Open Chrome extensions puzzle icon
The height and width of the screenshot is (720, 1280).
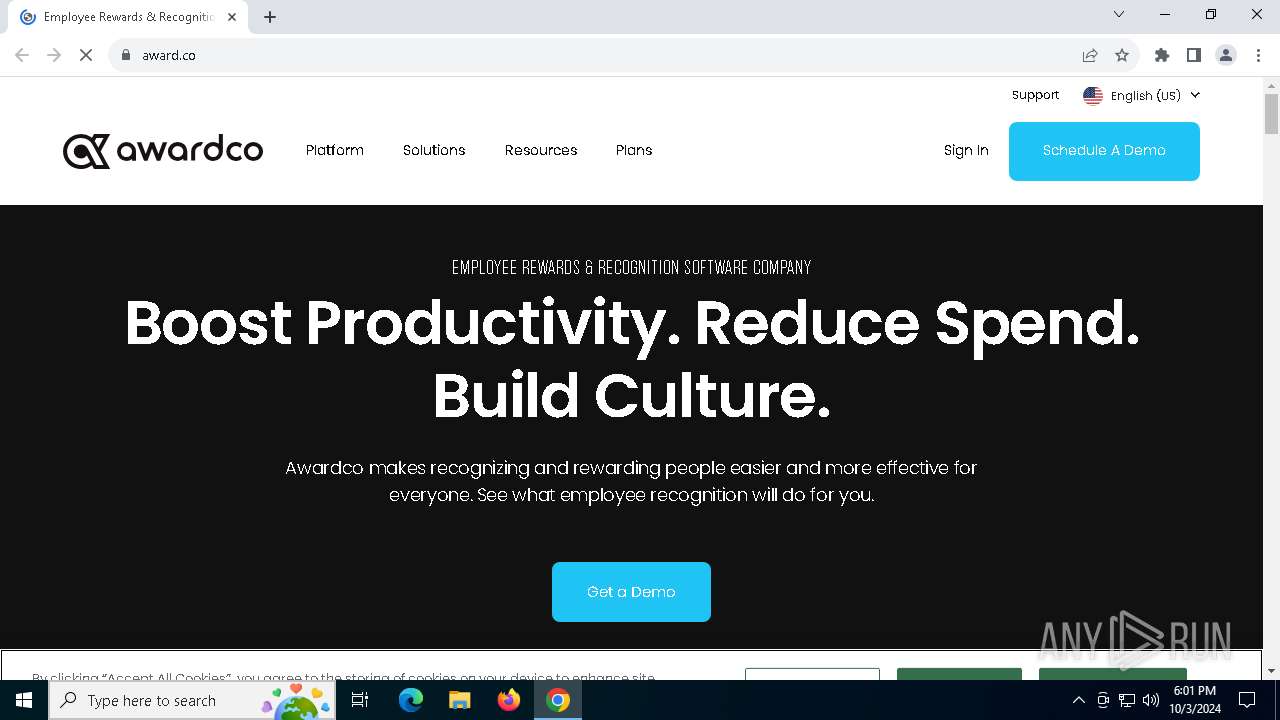coord(1162,55)
